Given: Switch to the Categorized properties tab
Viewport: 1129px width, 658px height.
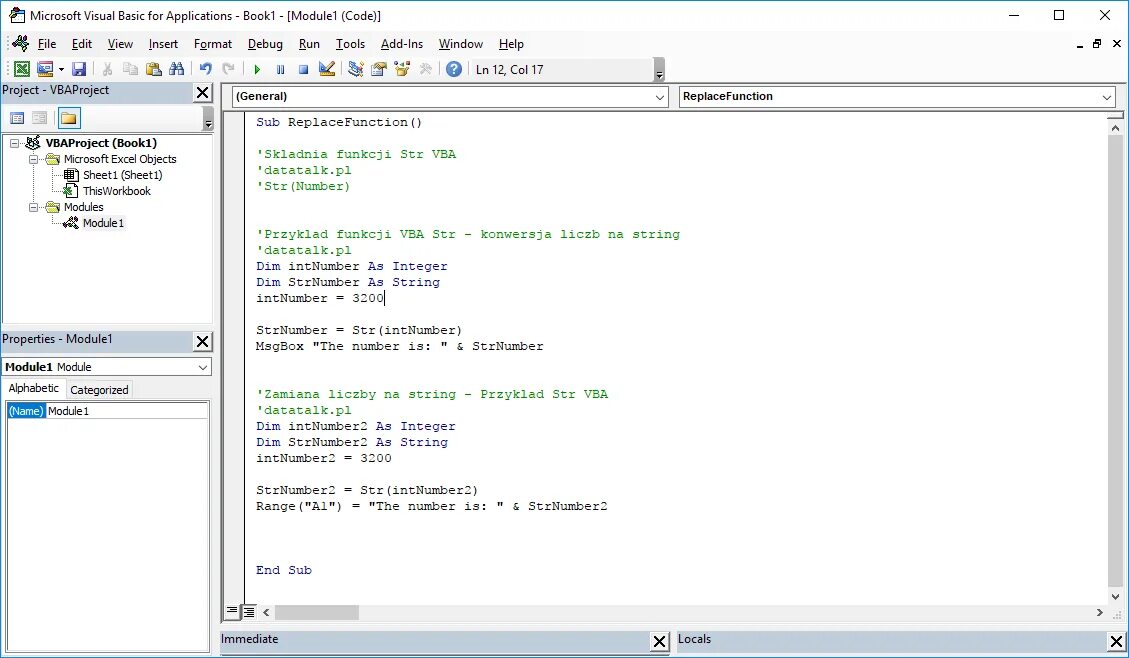Looking at the screenshot, I should (99, 389).
